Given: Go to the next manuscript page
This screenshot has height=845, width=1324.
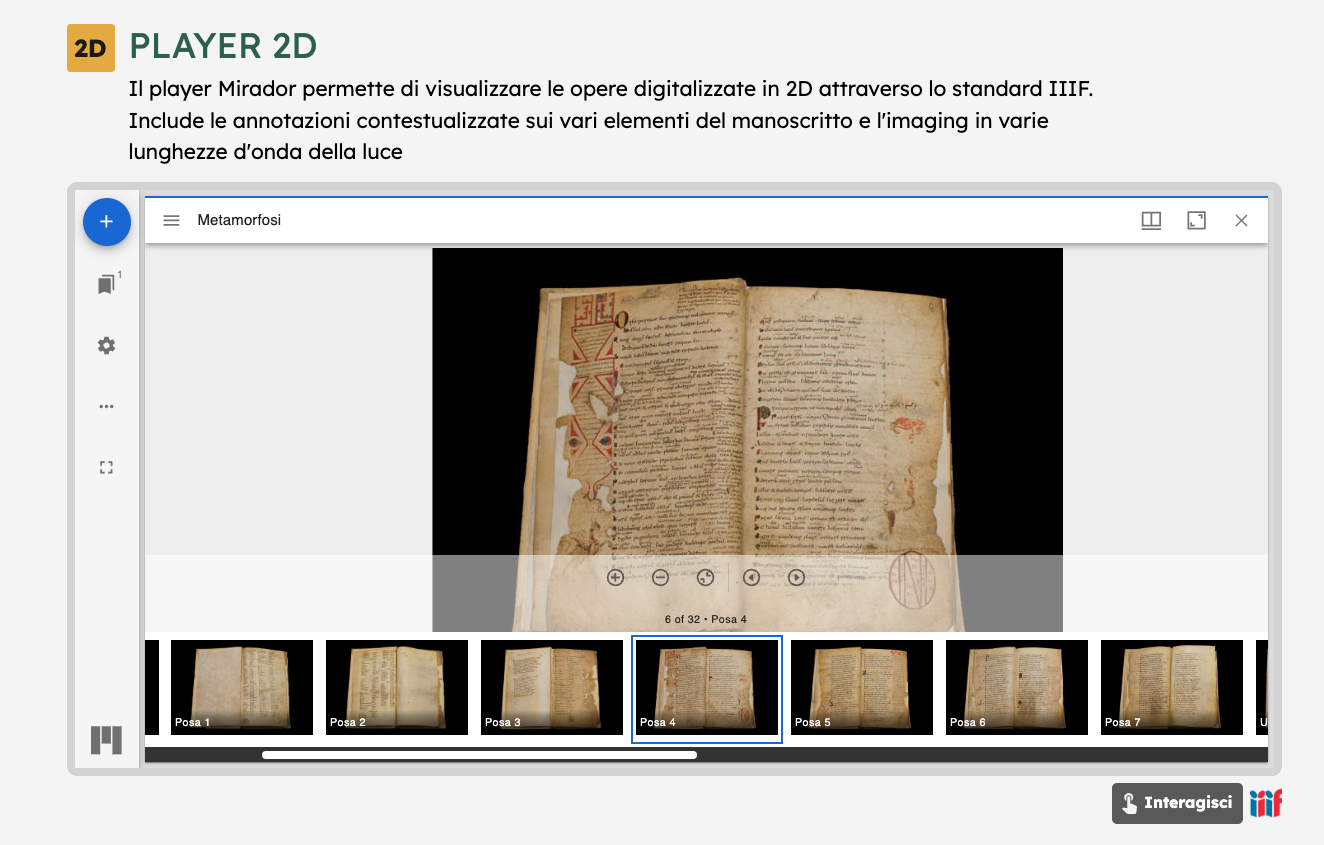Looking at the screenshot, I should click(796, 577).
